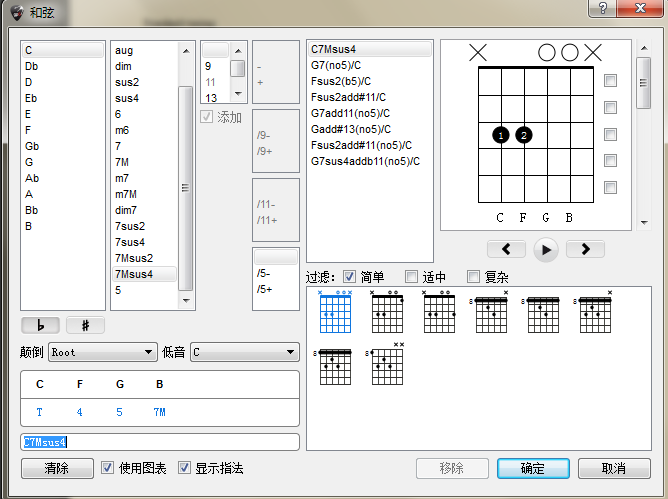Click the chord name text field
This screenshot has width=668, height=499.
(160, 442)
